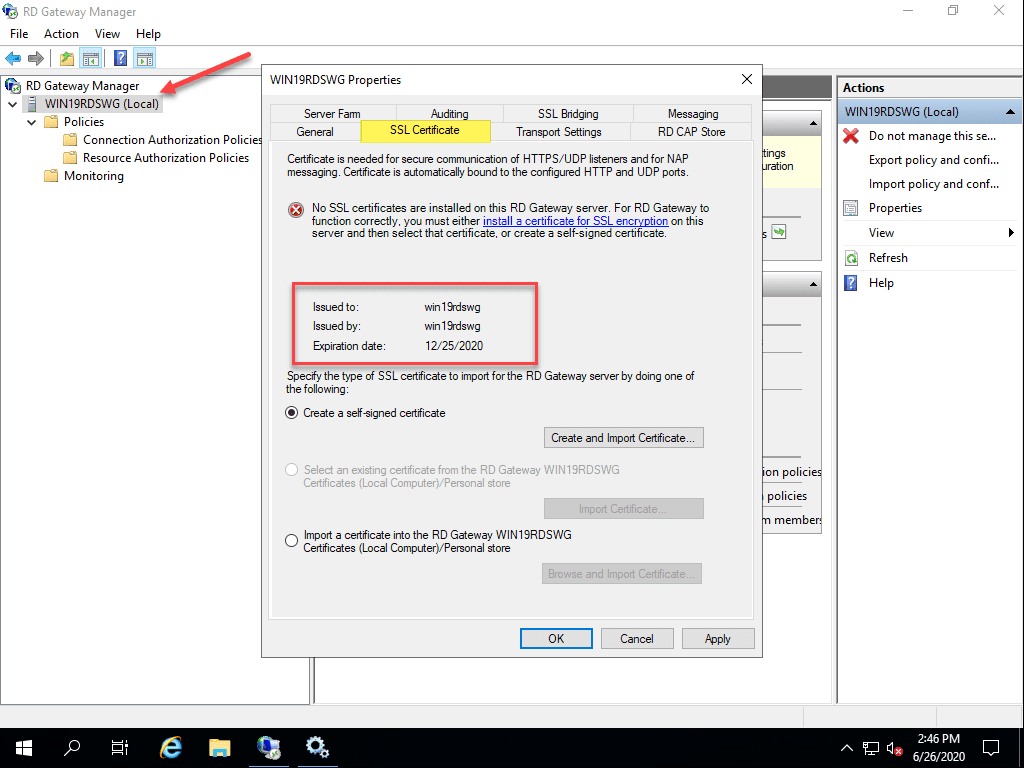Open the Windows Start menu
1024x768 pixels.
24,748
